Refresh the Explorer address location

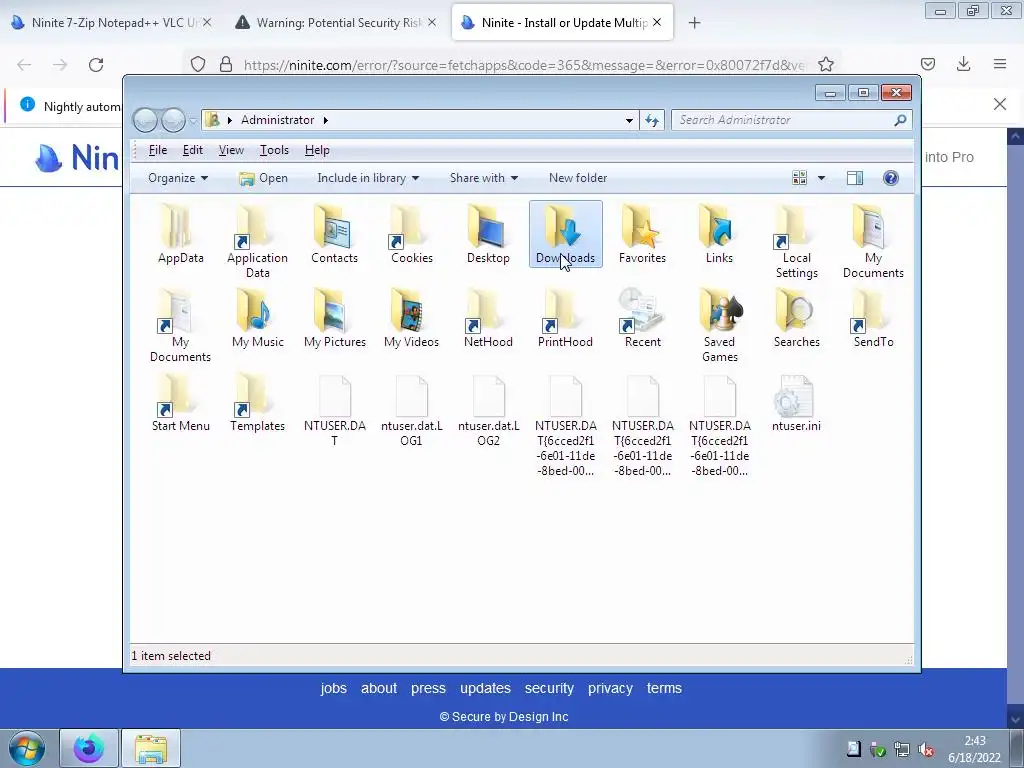tap(652, 120)
